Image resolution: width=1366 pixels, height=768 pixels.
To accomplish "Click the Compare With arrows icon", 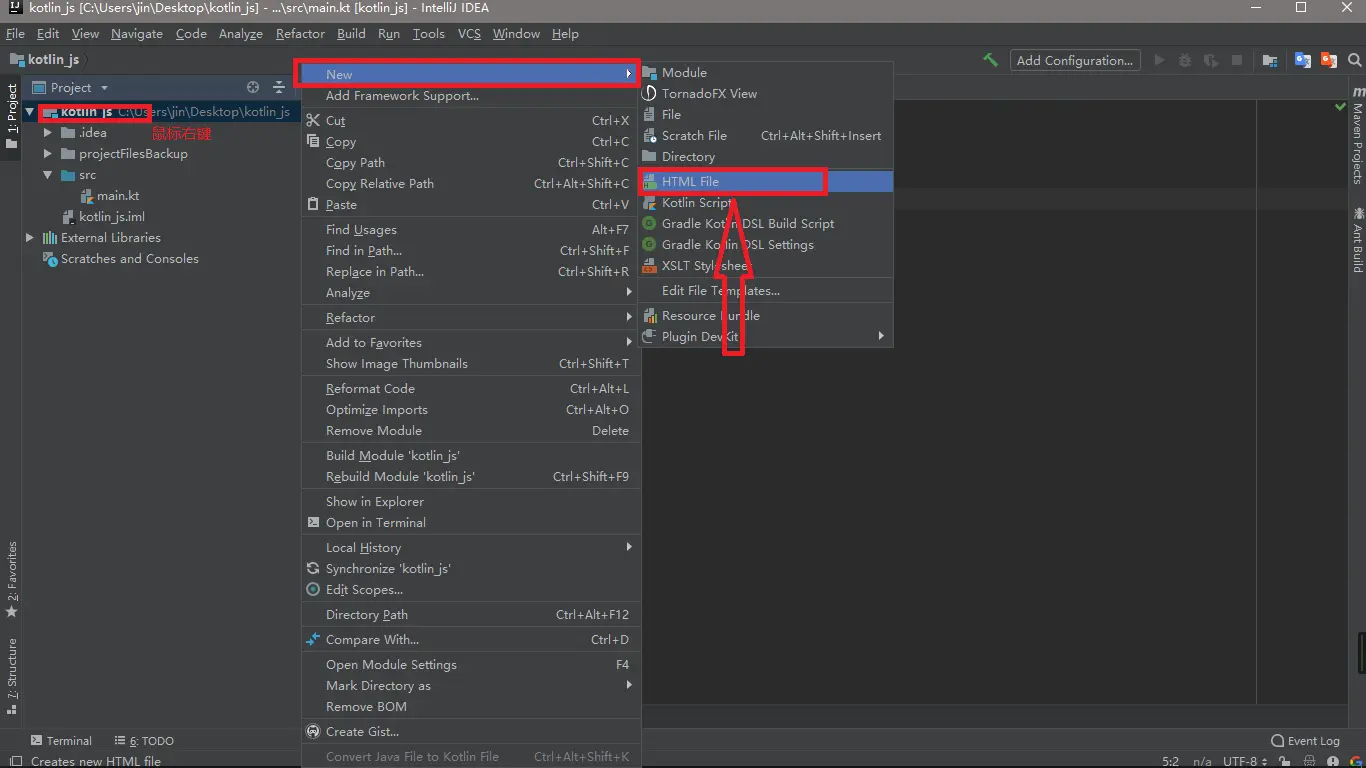I will pyautogui.click(x=313, y=639).
